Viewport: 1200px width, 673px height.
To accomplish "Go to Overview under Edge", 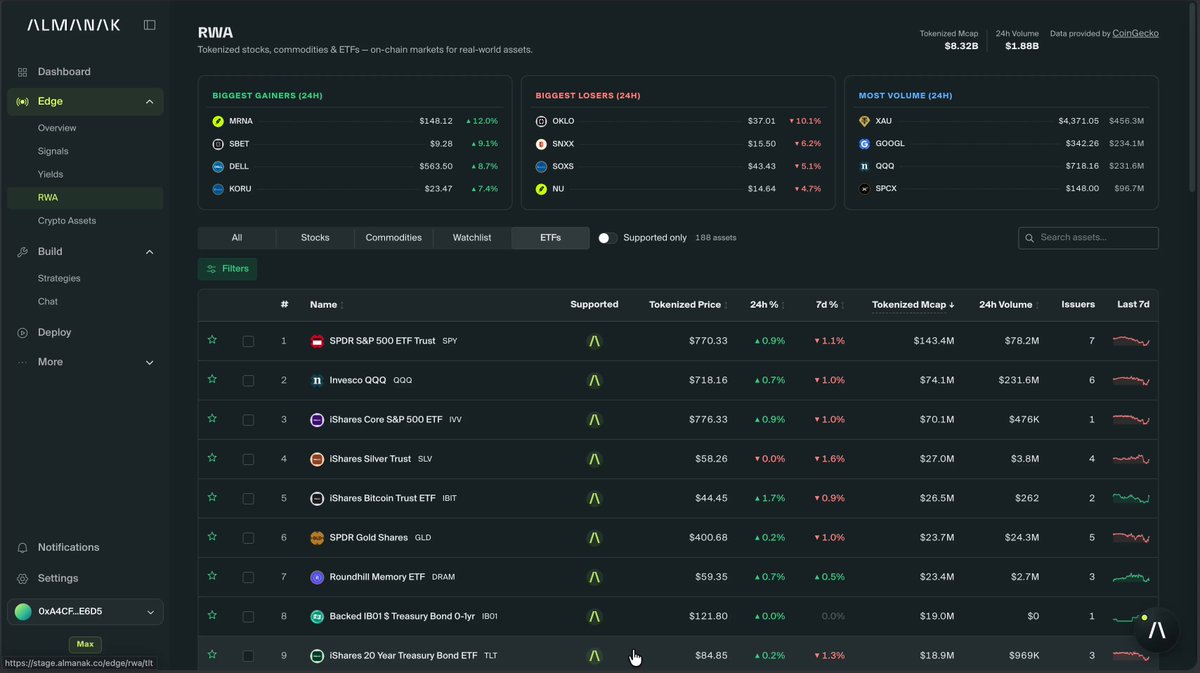I will [x=57, y=128].
